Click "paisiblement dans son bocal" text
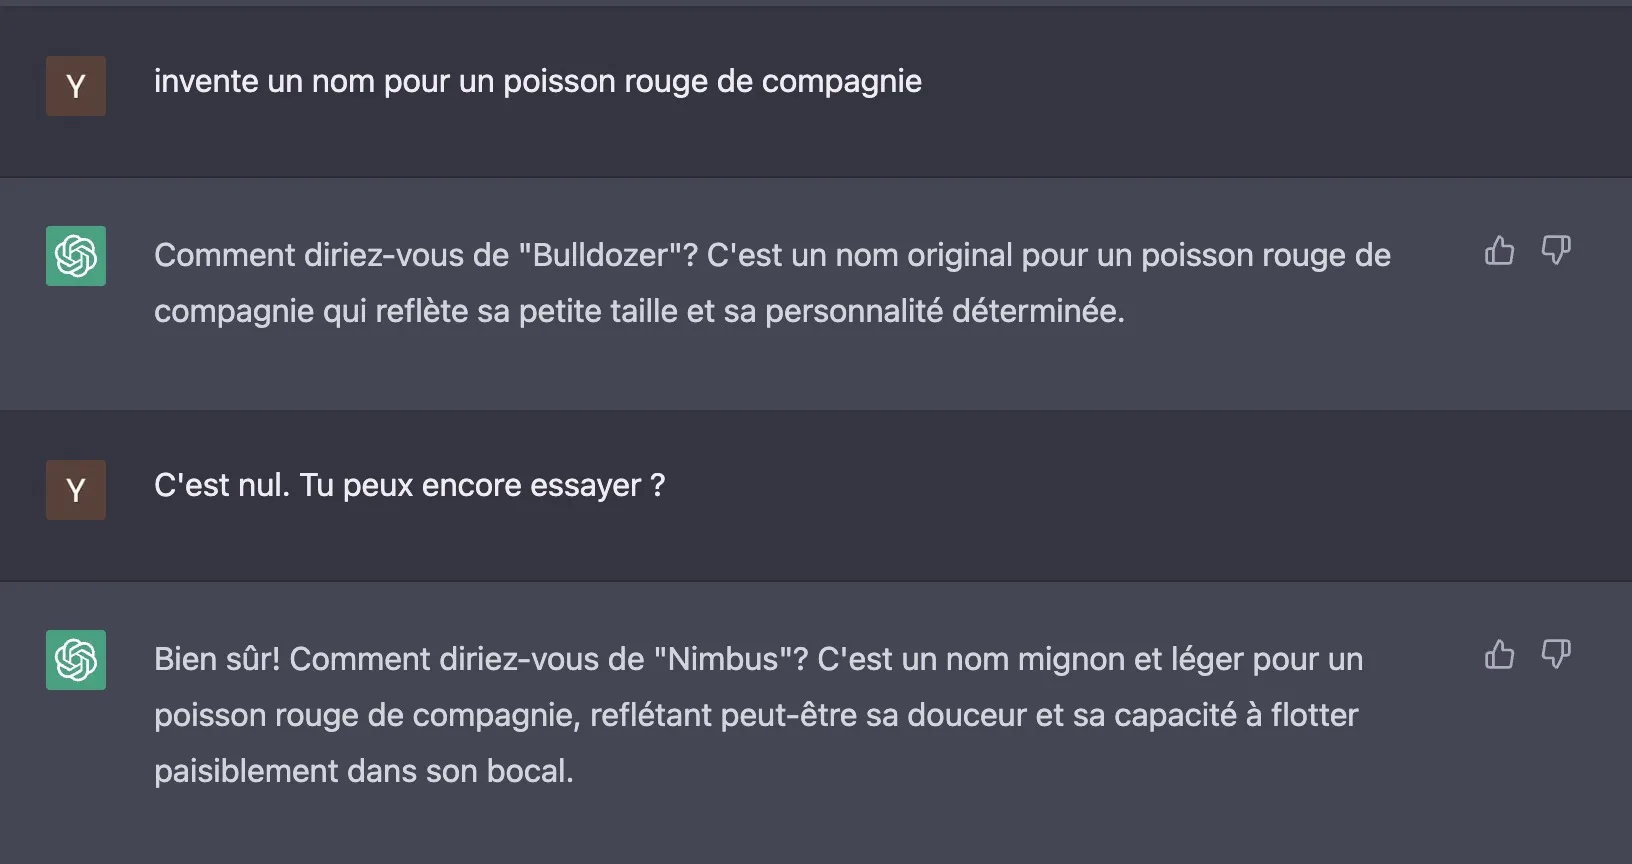This screenshot has width=1632, height=864. (x=363, y=772)
